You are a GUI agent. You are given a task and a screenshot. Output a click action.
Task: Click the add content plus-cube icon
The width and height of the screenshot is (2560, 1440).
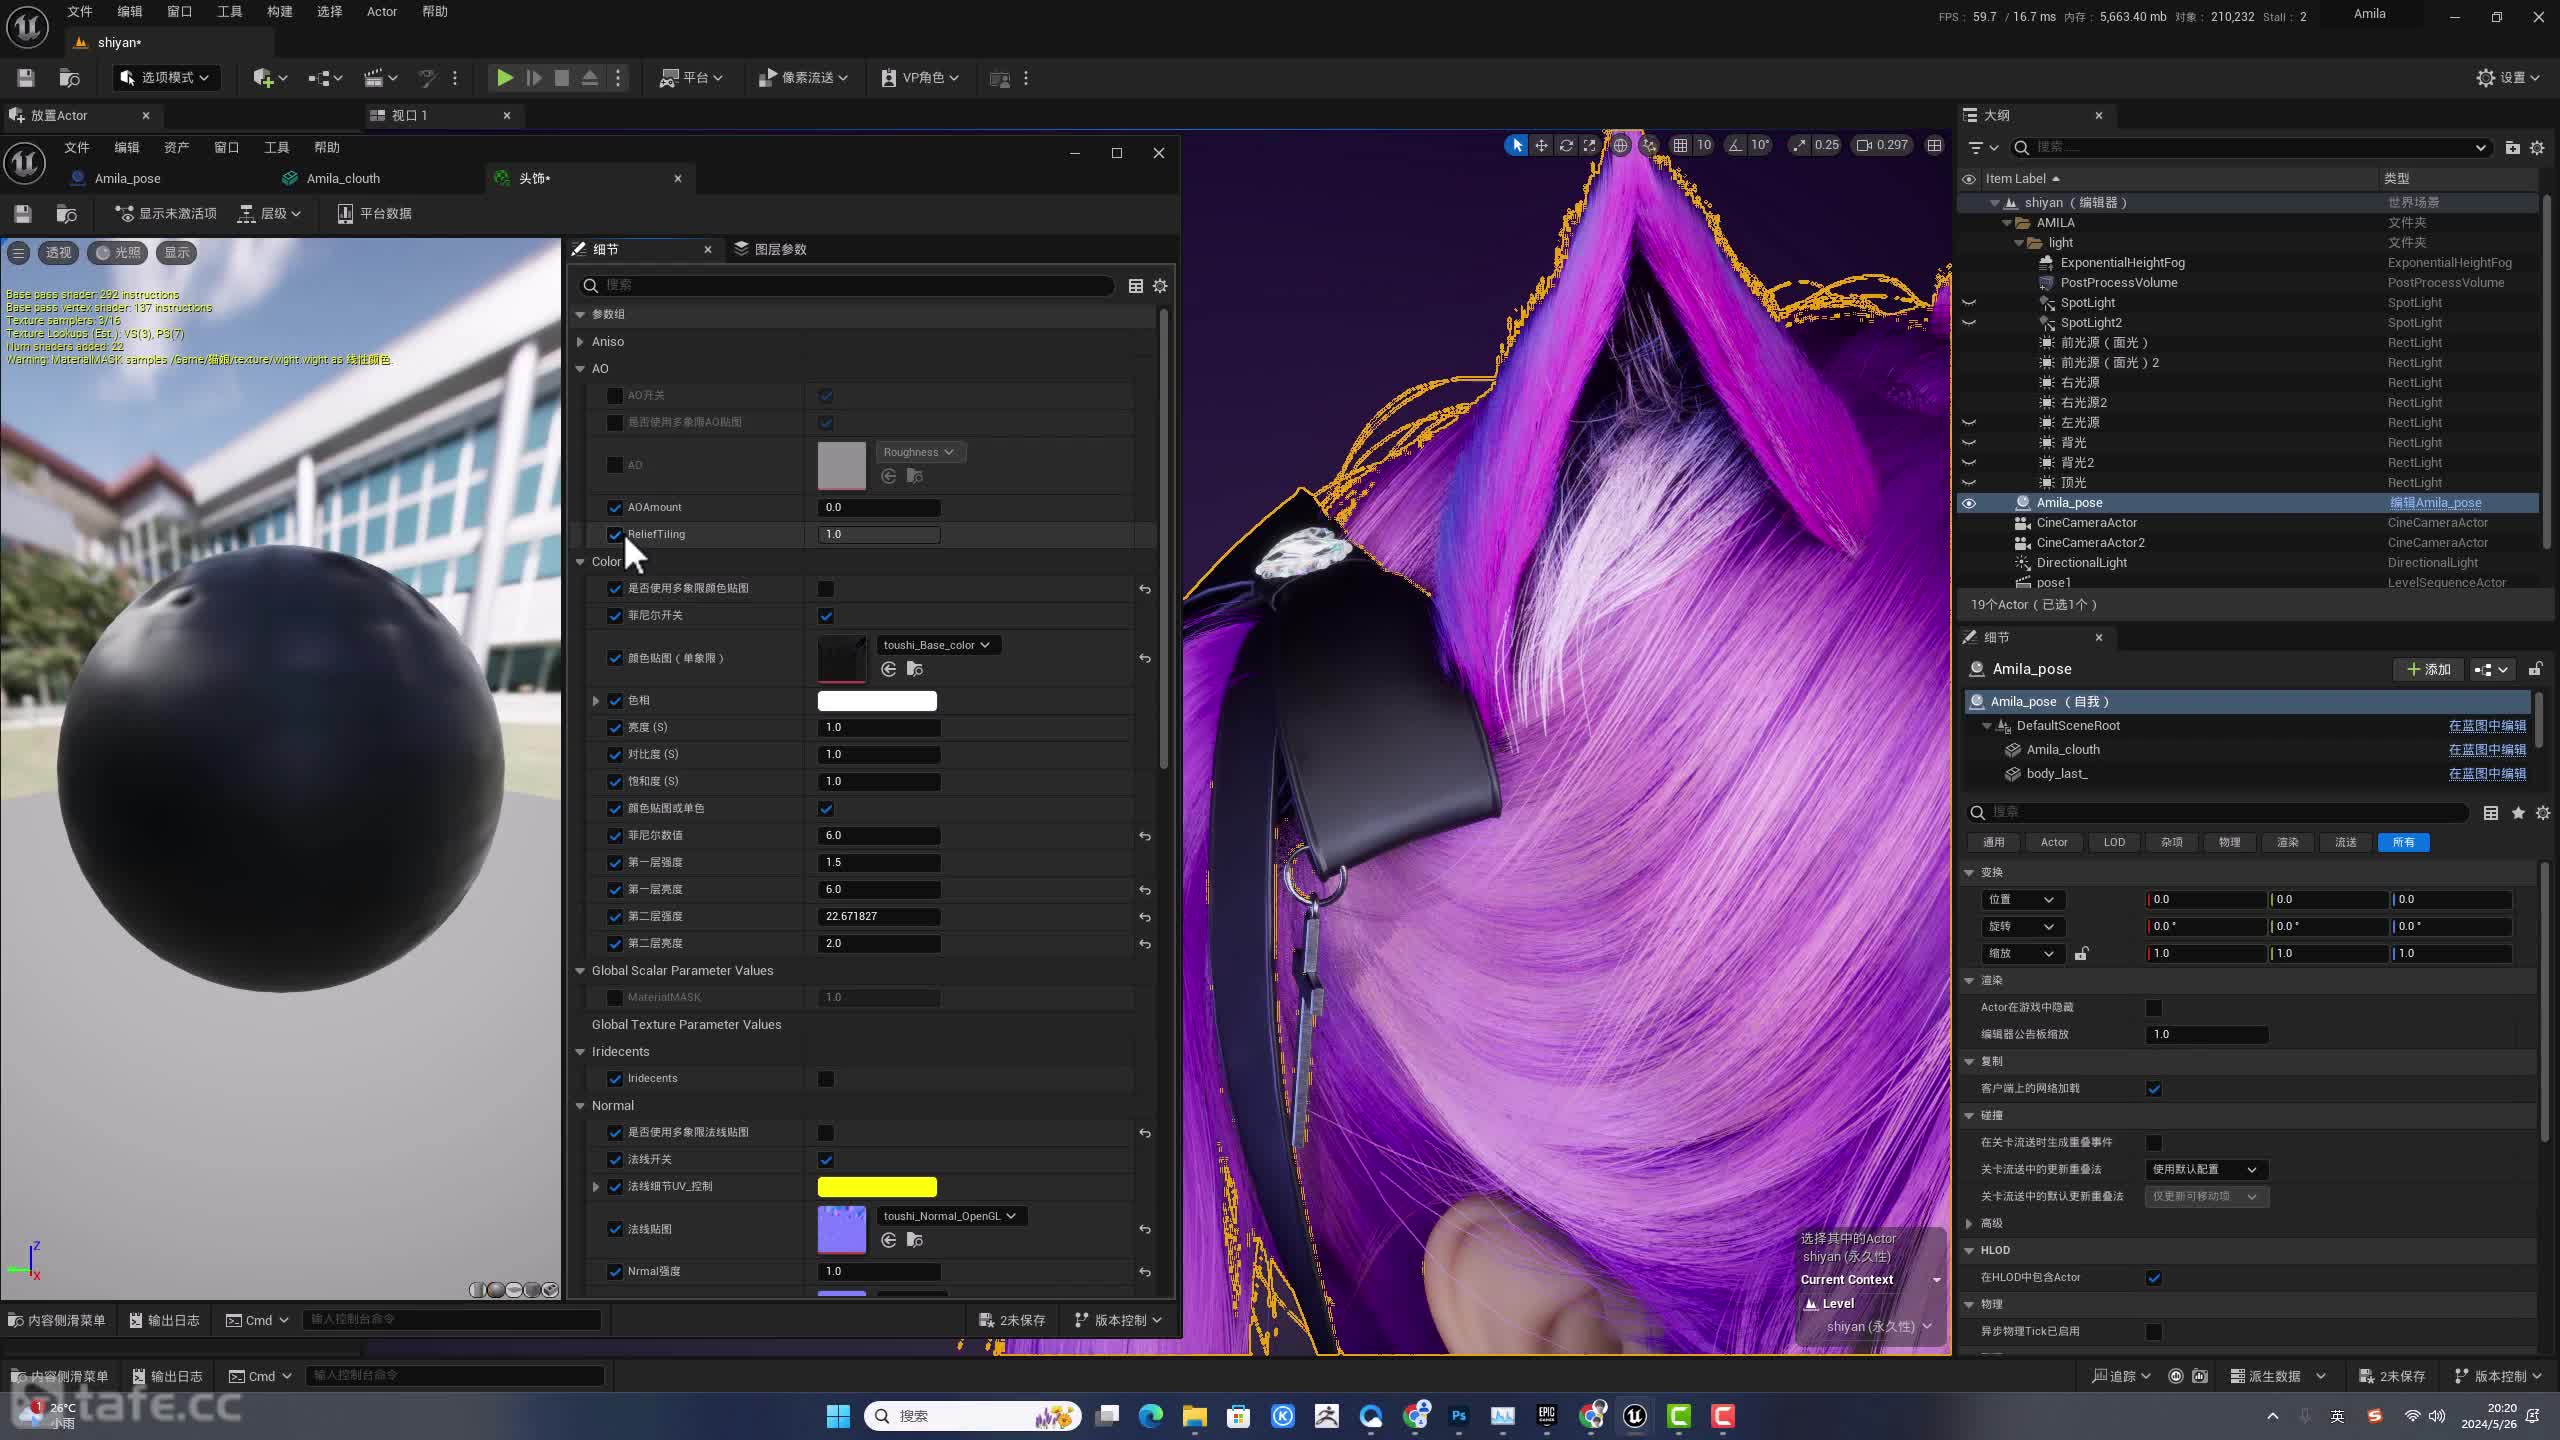pyautogui.click(x=269, y=78)
